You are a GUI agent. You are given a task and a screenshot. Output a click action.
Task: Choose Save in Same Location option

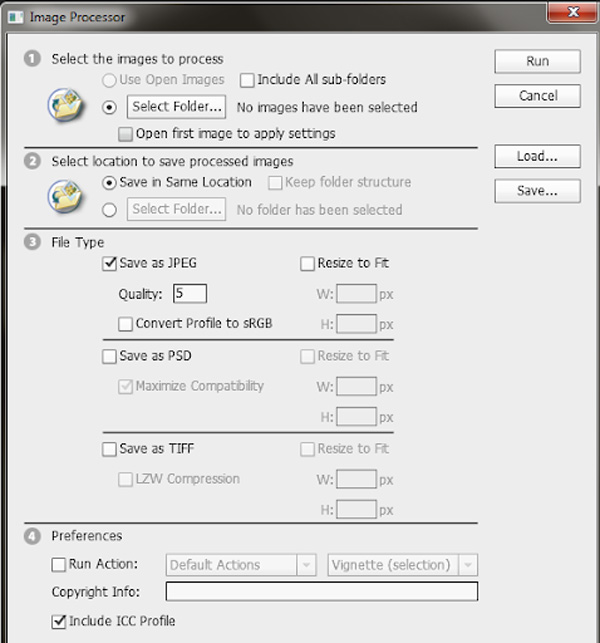coord(109,183)
